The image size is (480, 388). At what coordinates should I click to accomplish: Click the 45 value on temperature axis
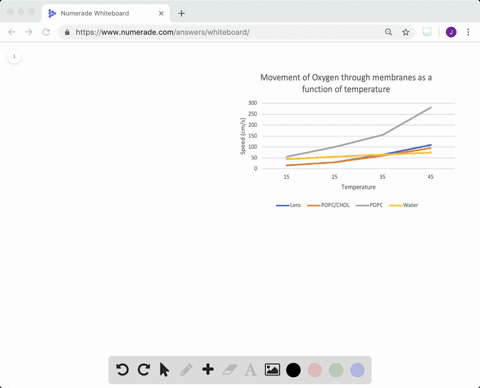(x=431, y=177)
